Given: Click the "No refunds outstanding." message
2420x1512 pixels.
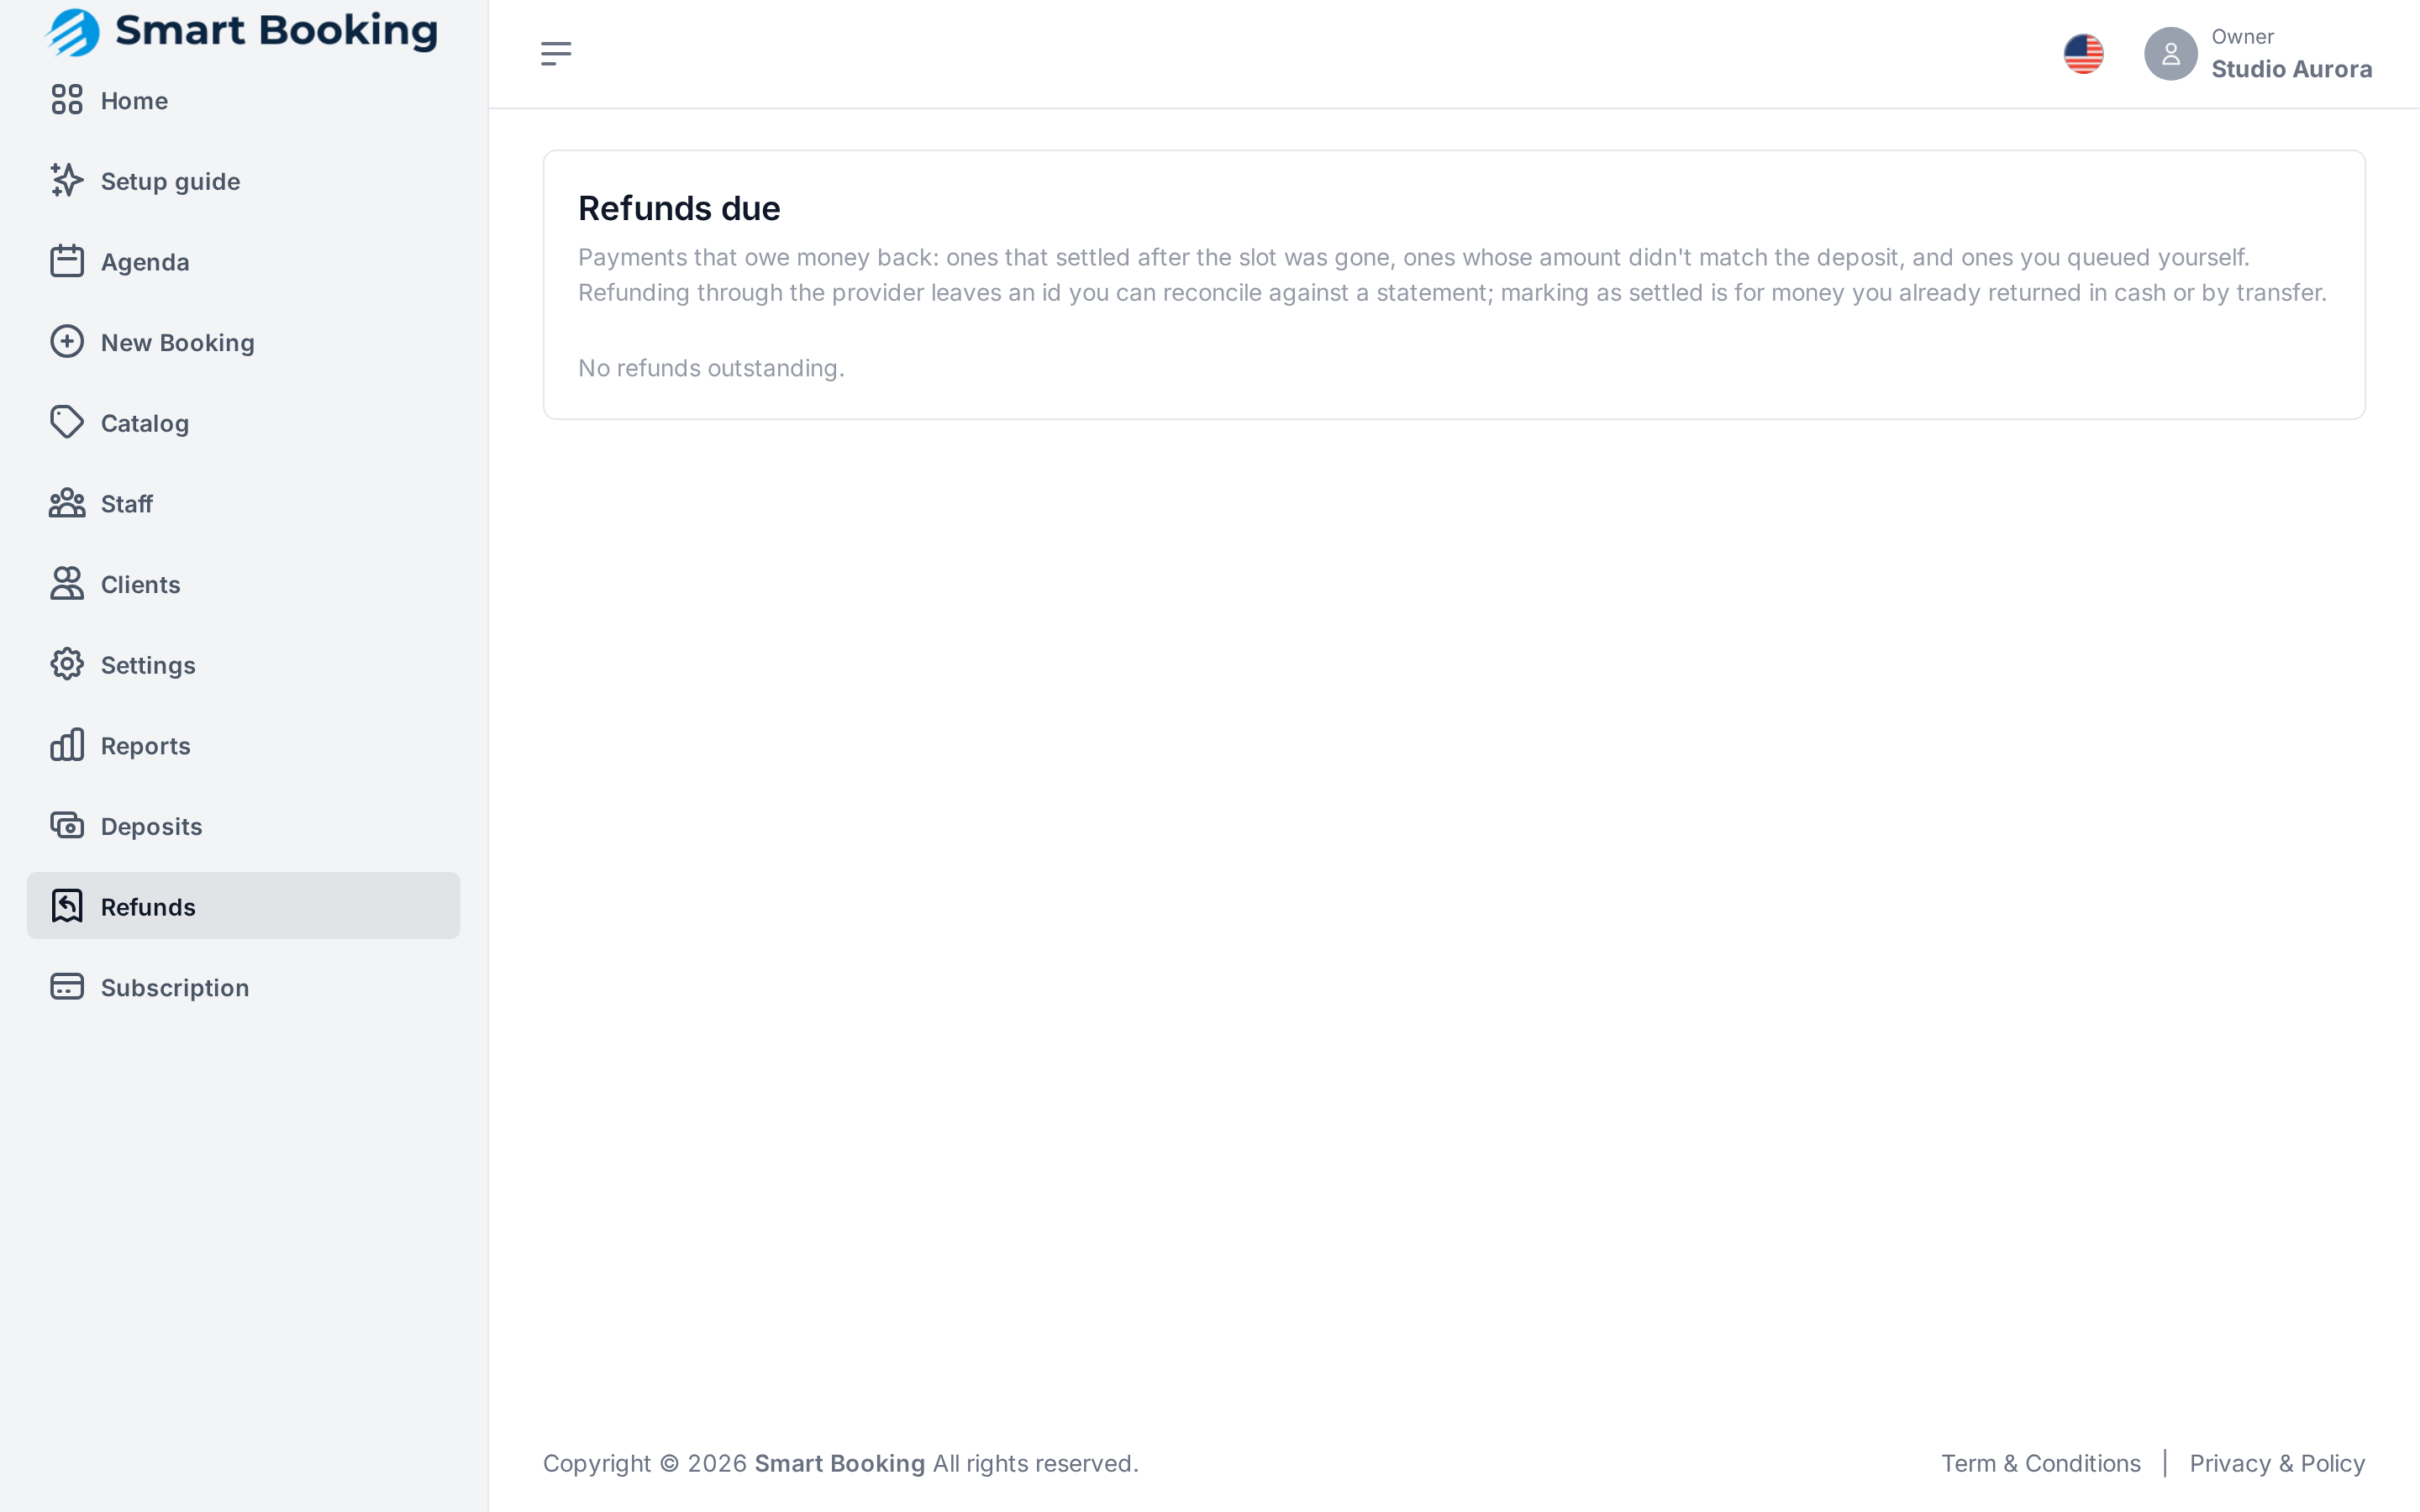Looking at the screenshot, I should tap(711, 368).
